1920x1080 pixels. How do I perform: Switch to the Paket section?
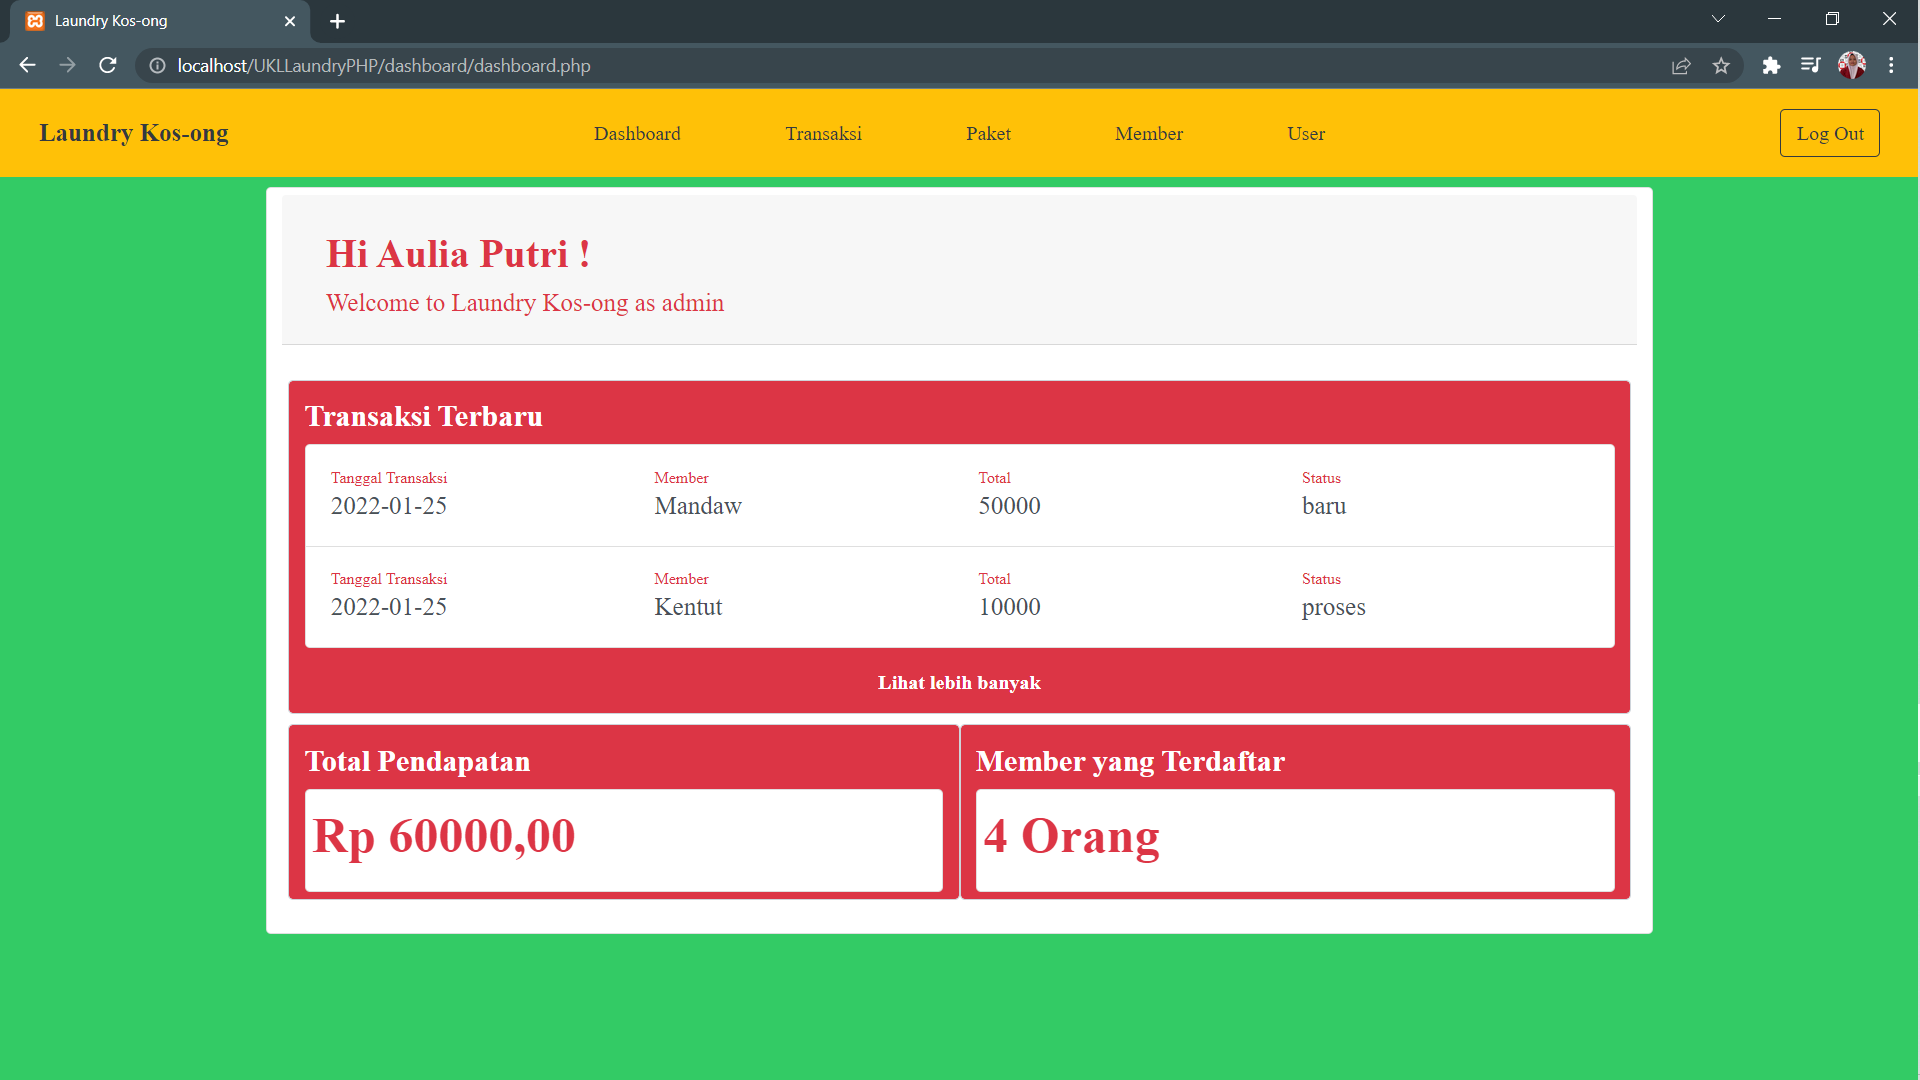(988, 133)
